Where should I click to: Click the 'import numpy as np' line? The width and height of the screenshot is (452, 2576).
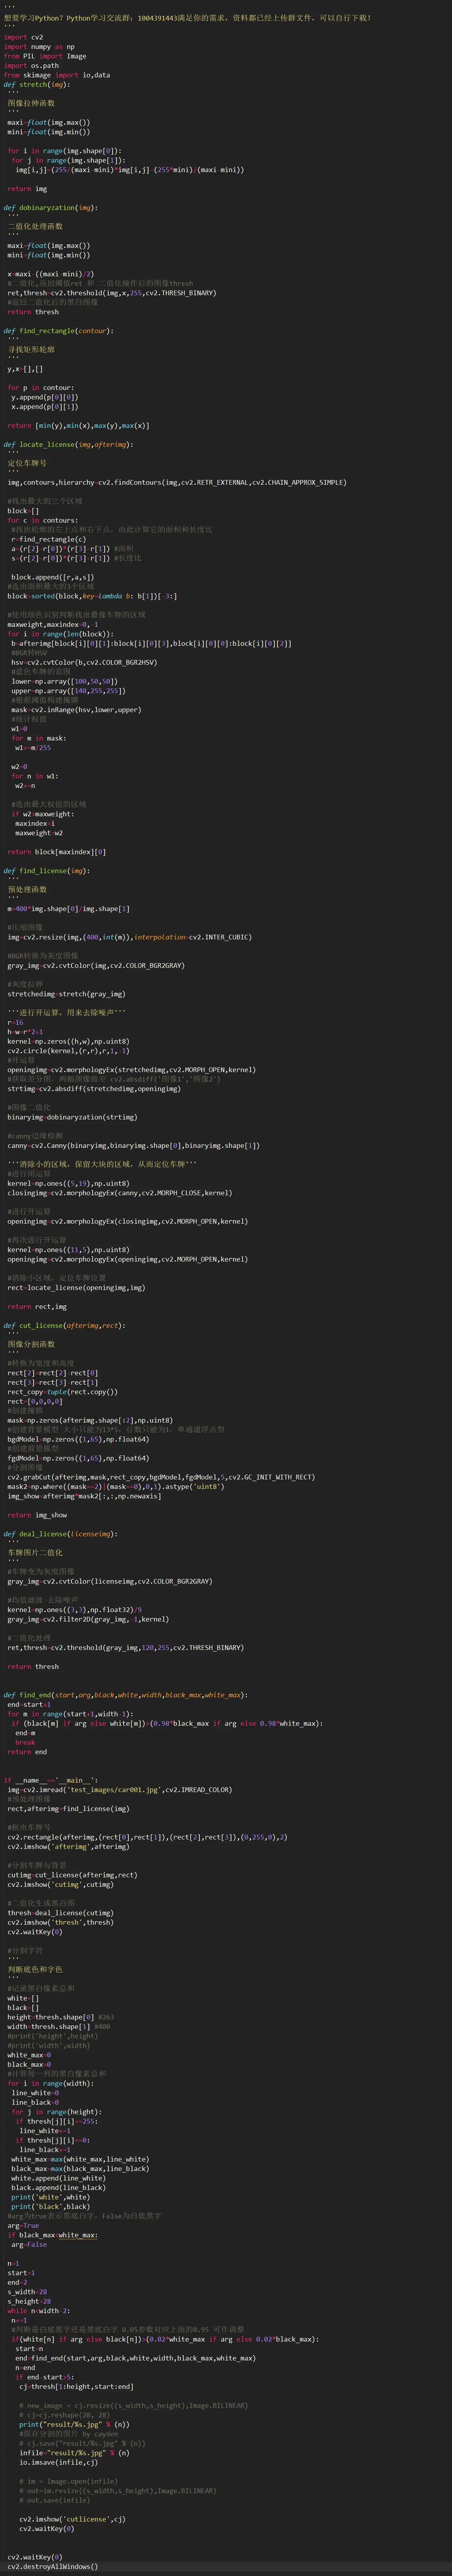pos(39,46)
